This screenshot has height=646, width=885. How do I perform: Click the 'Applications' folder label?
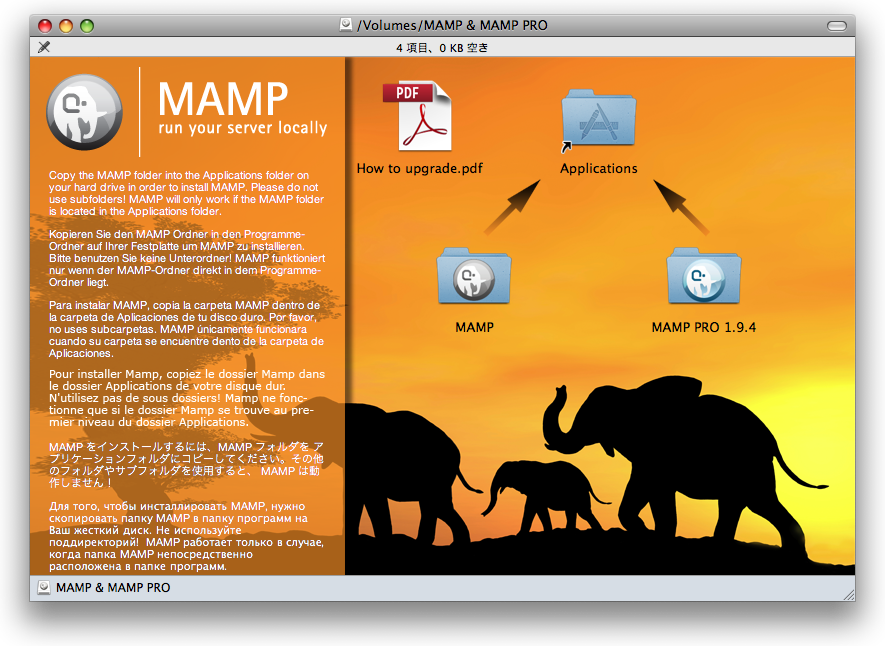click(x=599, y=168)
